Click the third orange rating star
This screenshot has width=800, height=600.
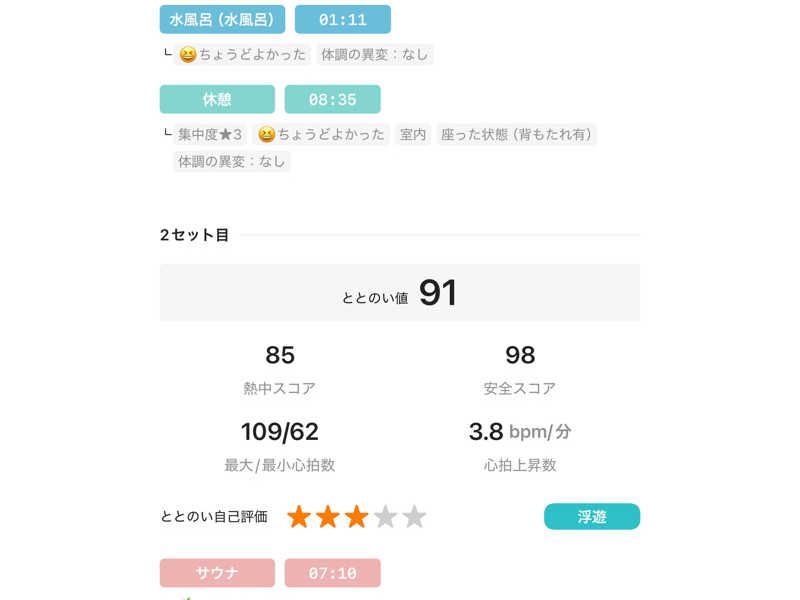click(x=357, y=516)
